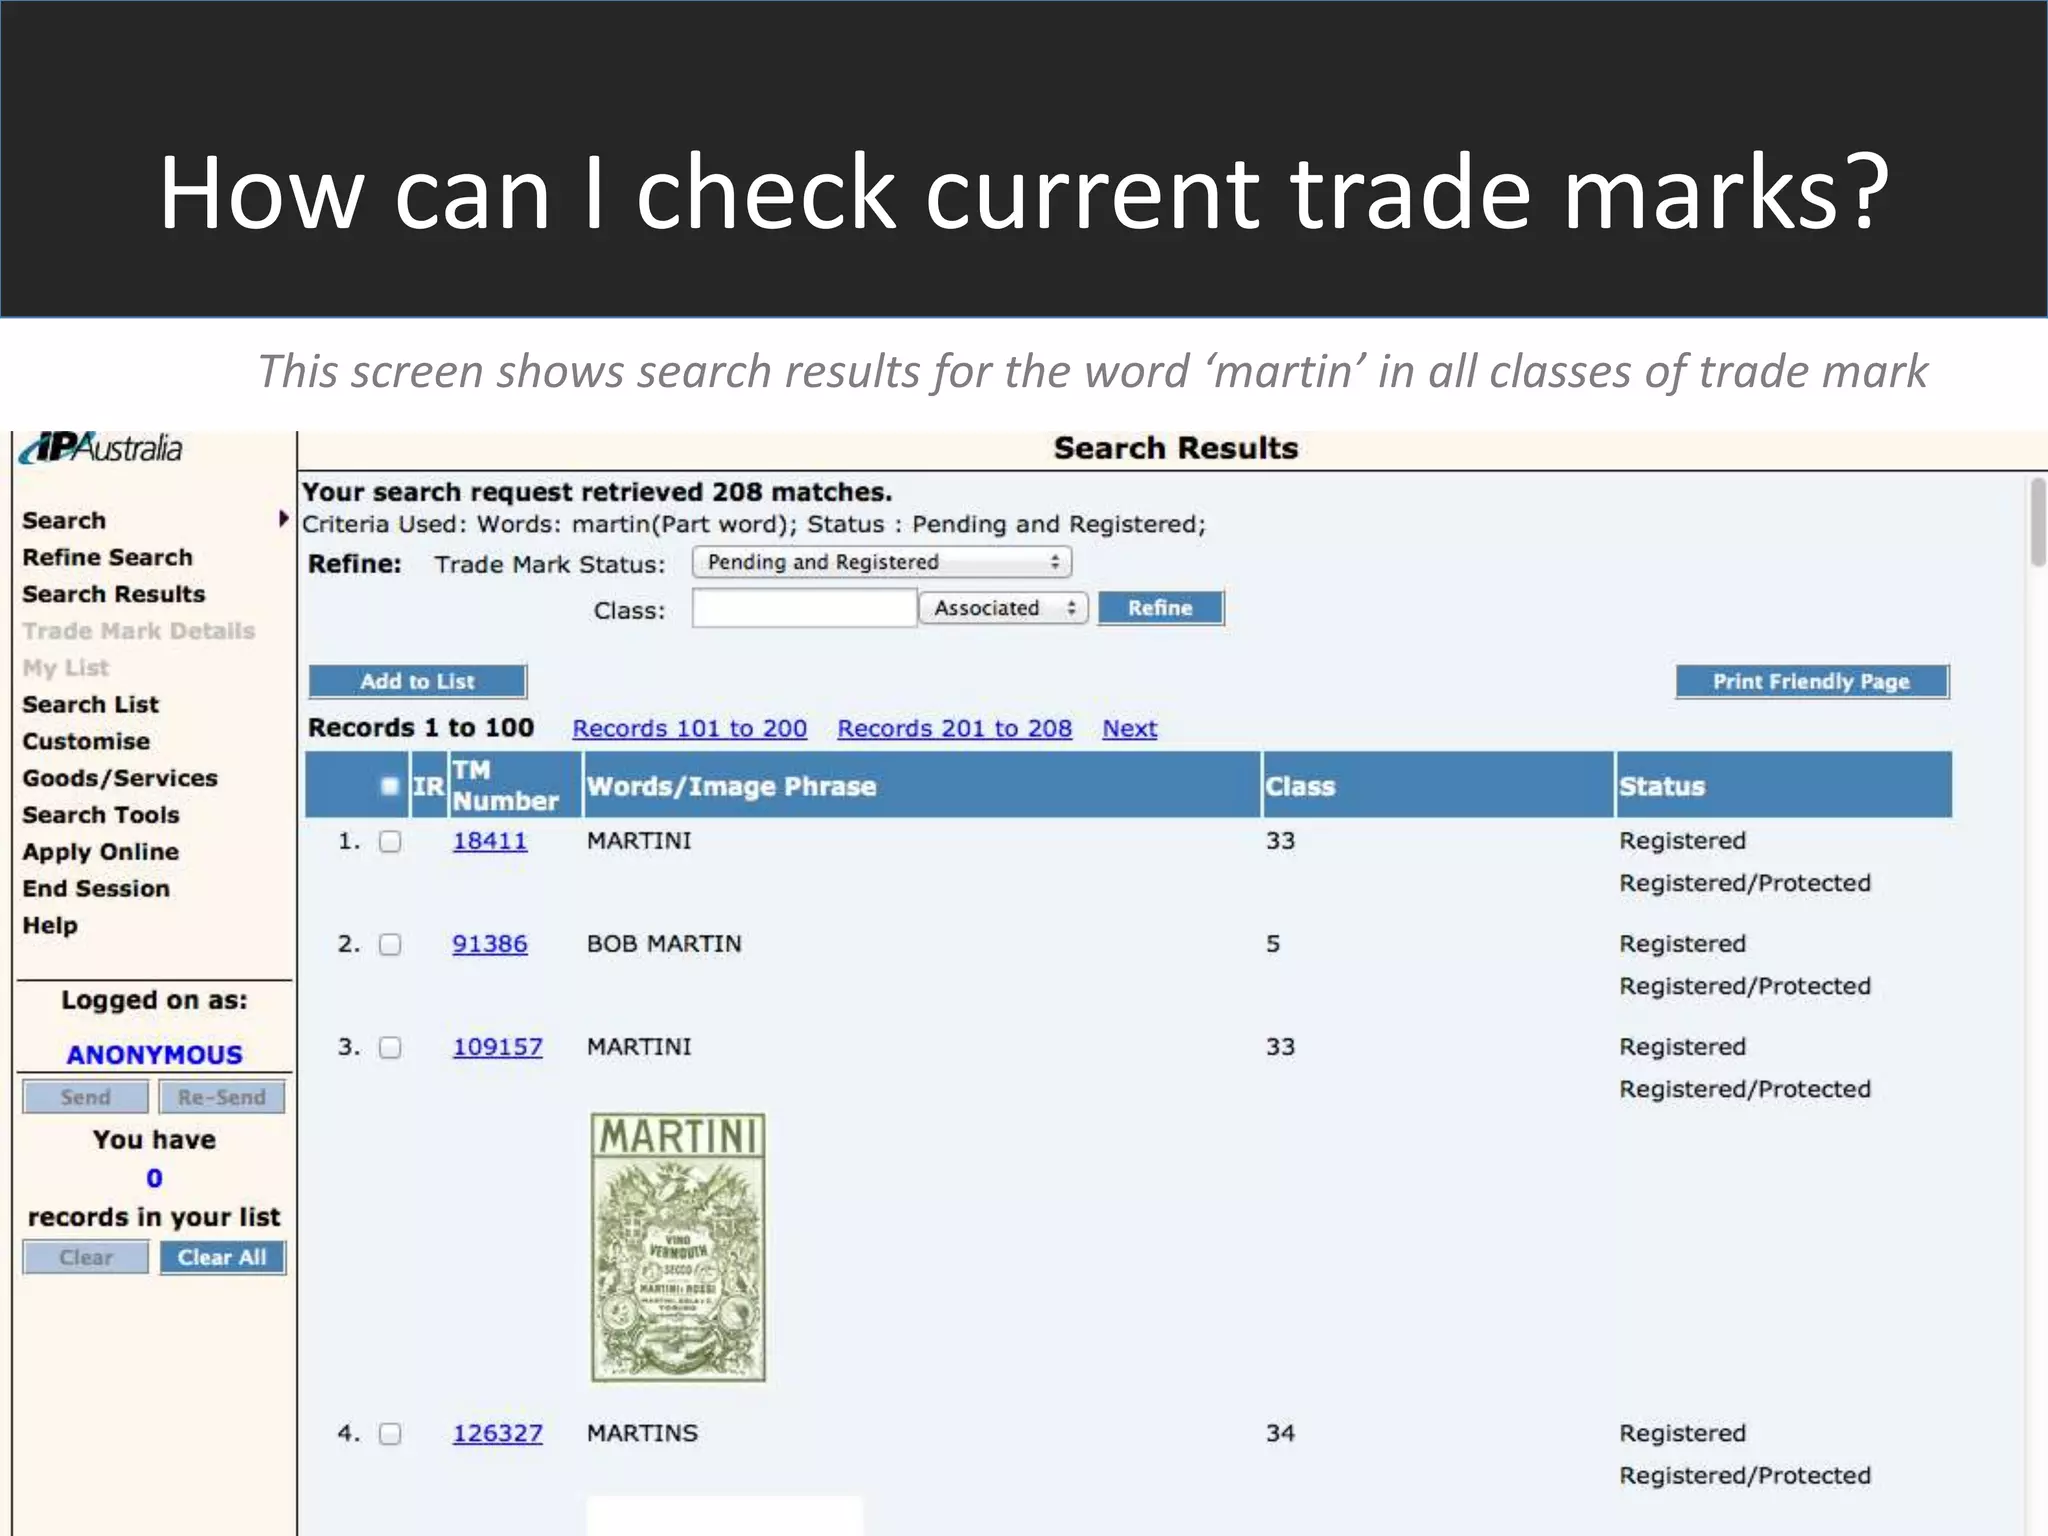The width and height of the screenshot is (2048, 1536).
Task: Open trade mark number 18411
Action: pos(490,841)
